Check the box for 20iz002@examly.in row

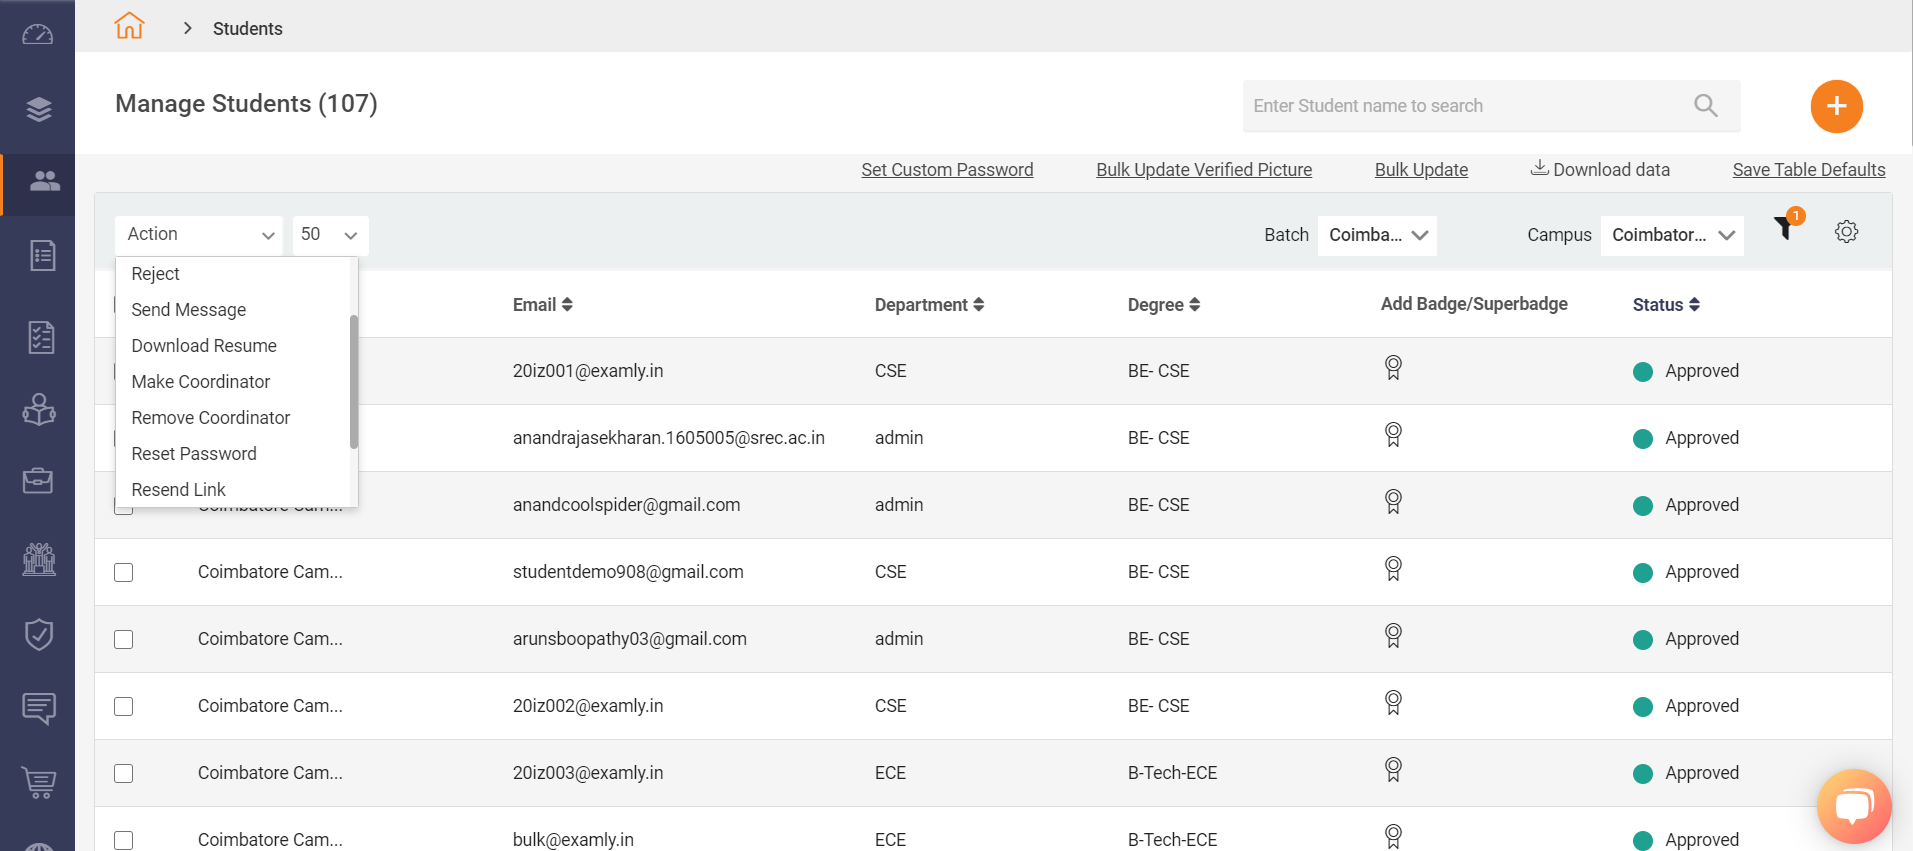point(124,706)
